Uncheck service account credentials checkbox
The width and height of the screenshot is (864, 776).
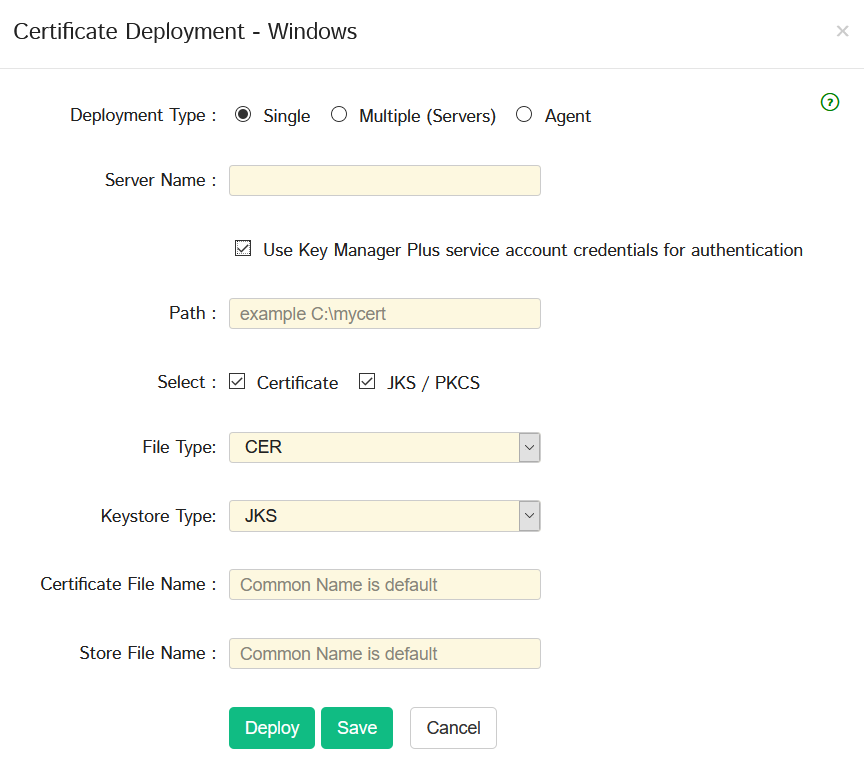pyautogui.click(x=243, y=249)
